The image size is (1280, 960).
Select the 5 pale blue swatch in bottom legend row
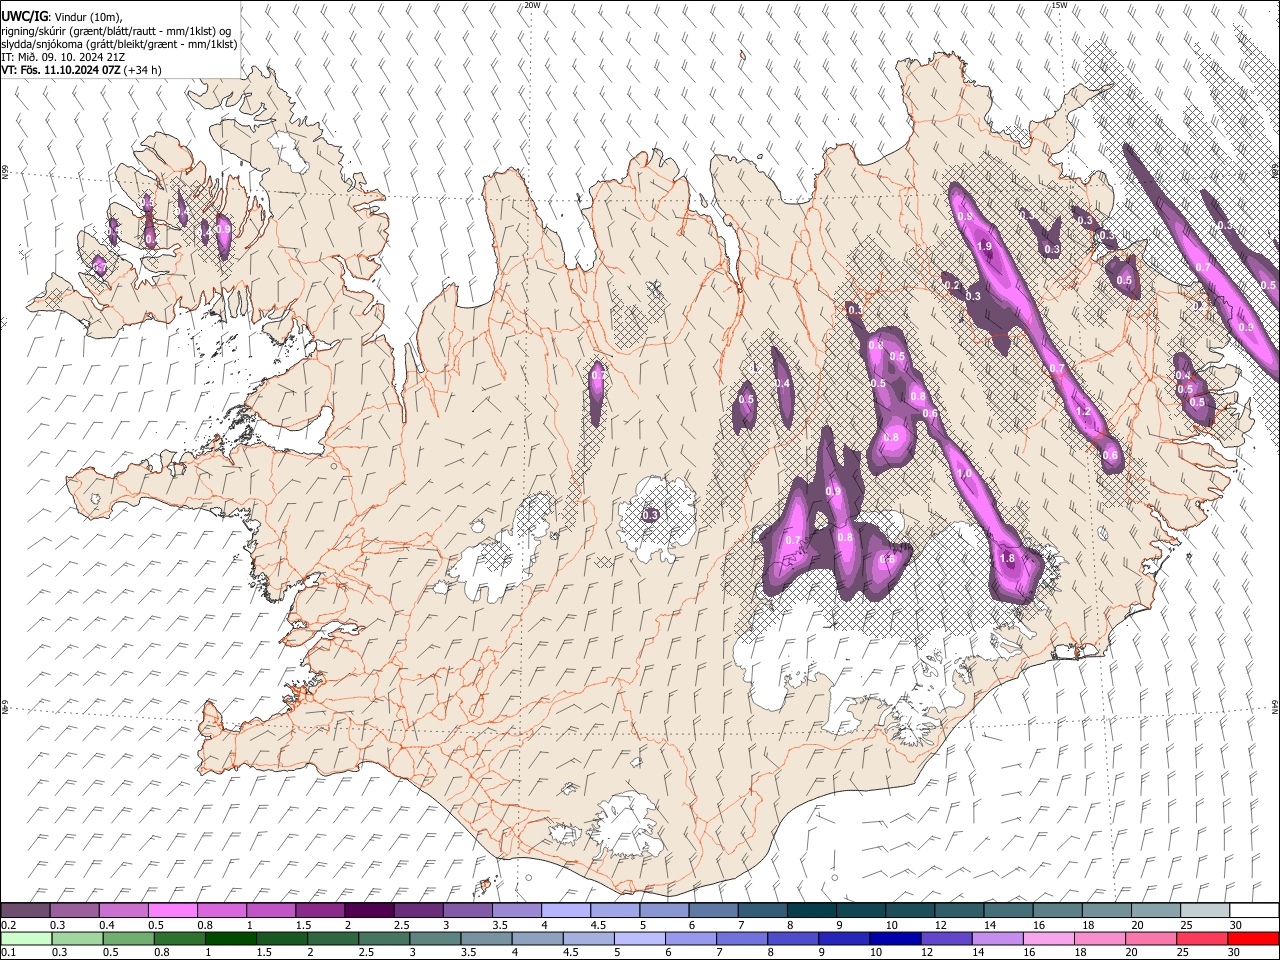640,938
